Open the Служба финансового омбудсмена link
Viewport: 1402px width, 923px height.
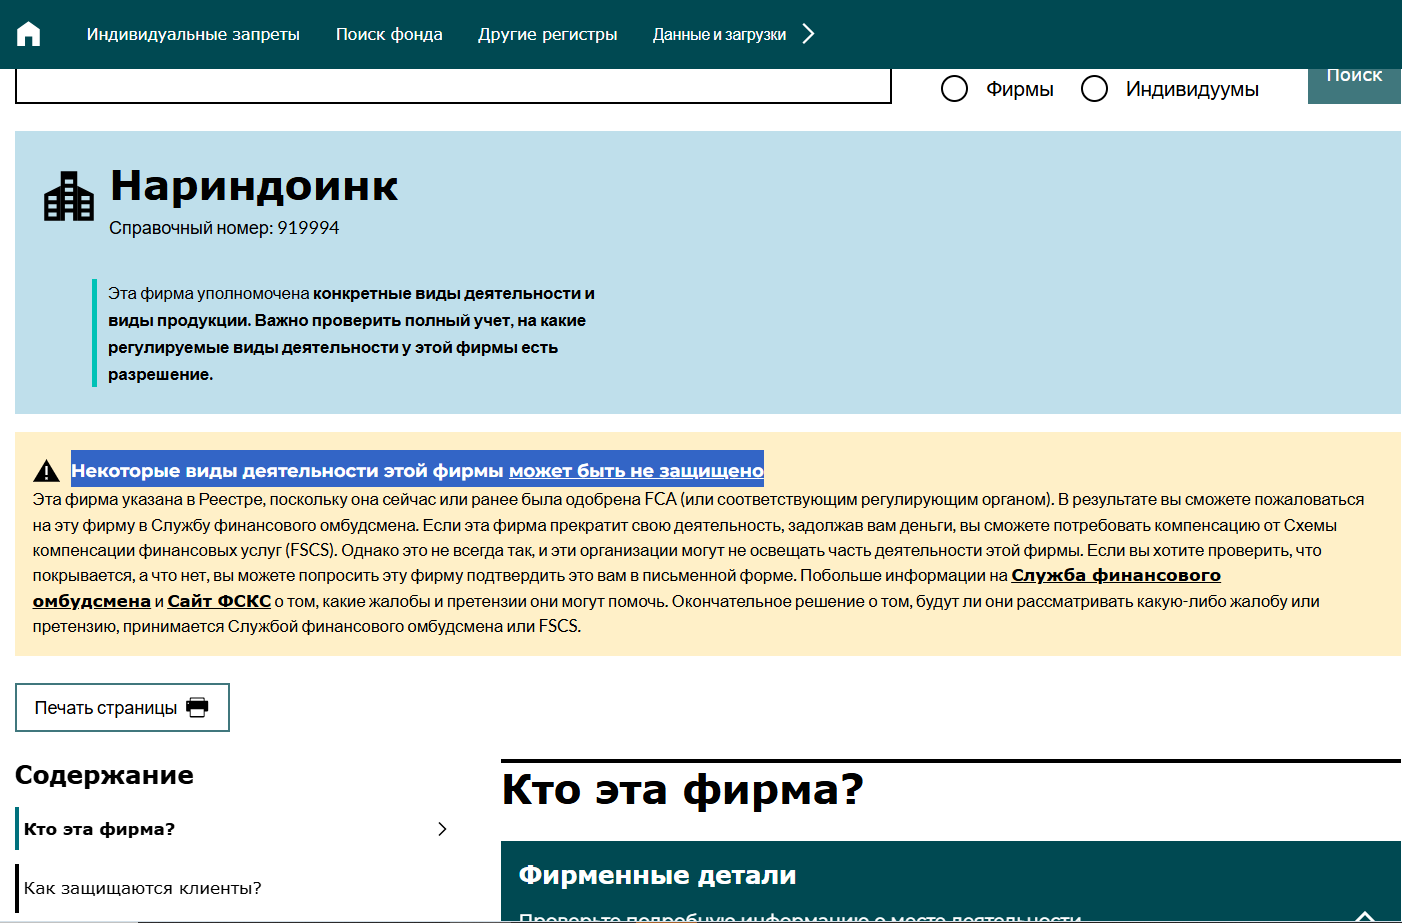coord(1115,576)
